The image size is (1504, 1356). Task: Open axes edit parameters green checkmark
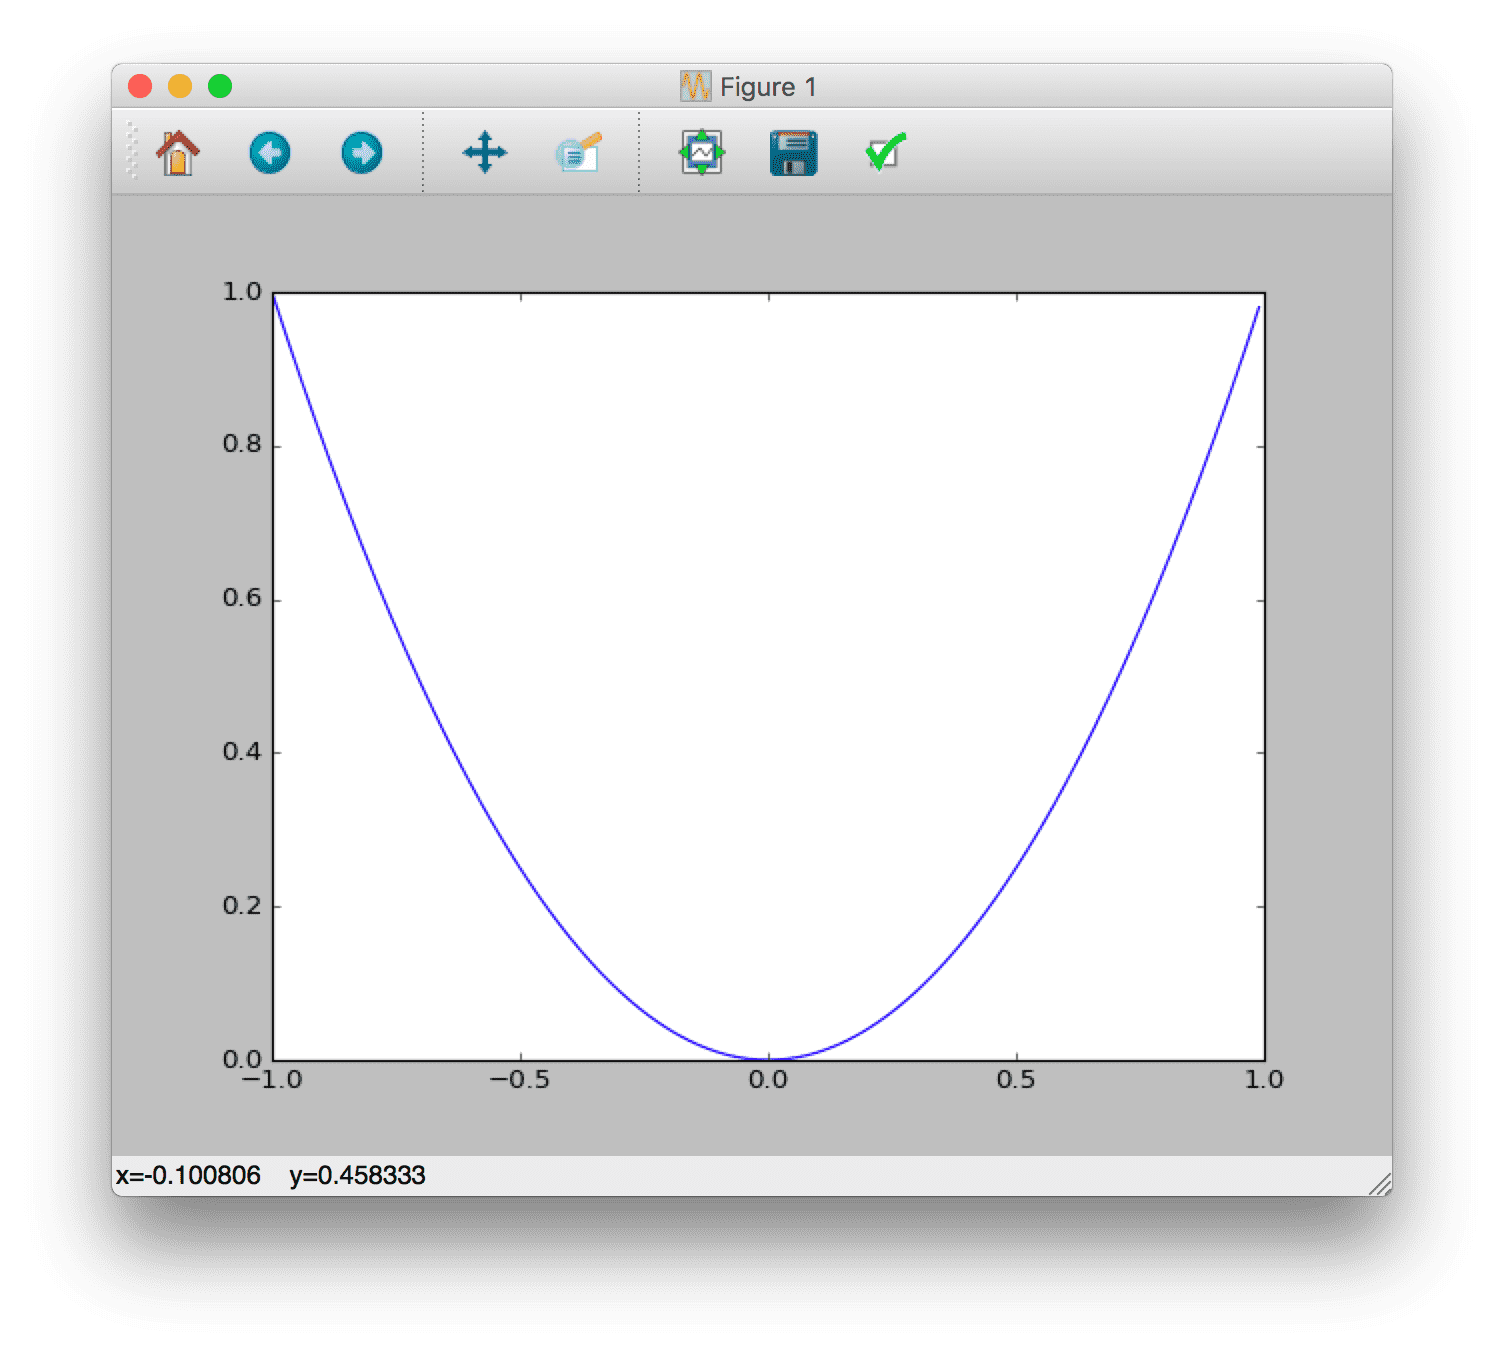885,153
